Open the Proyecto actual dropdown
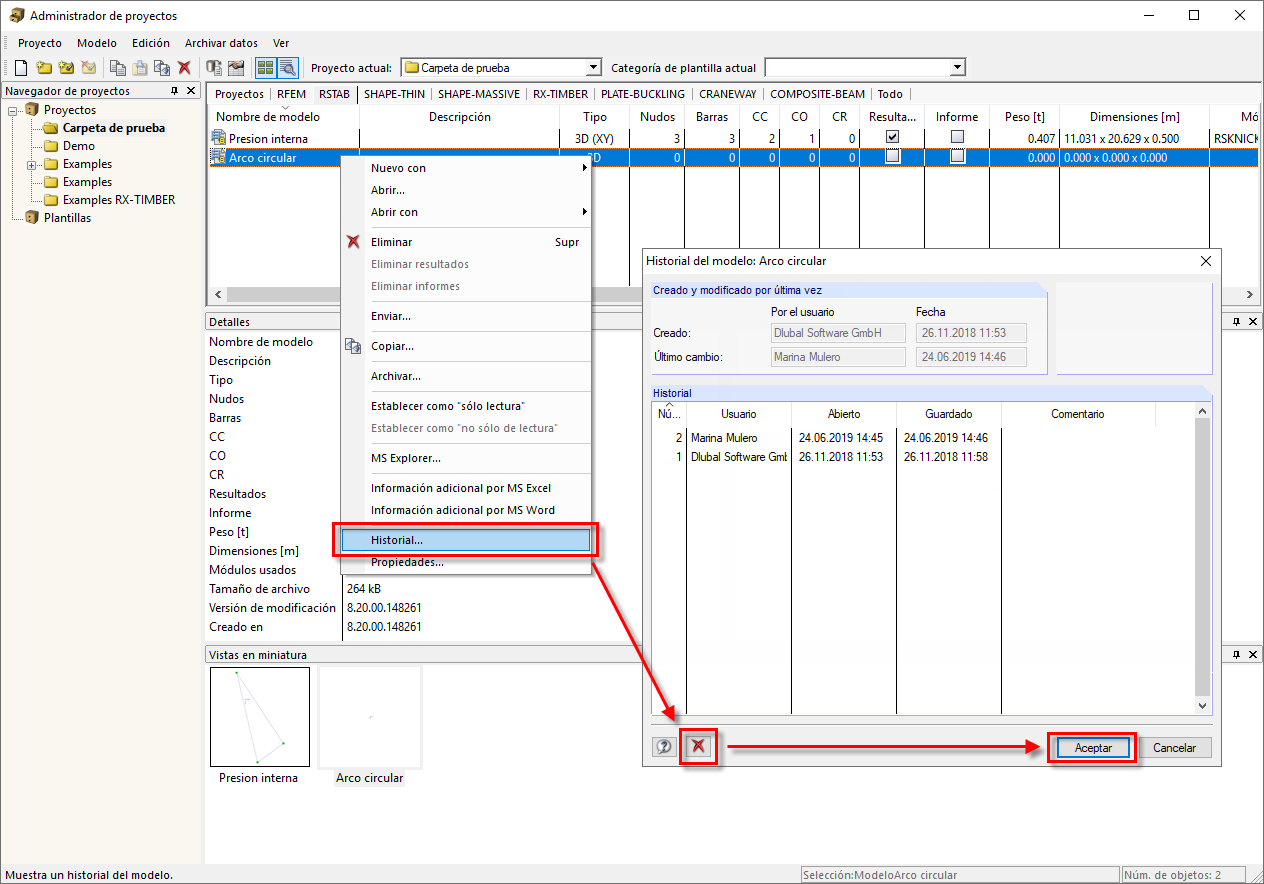 [595, 67]
